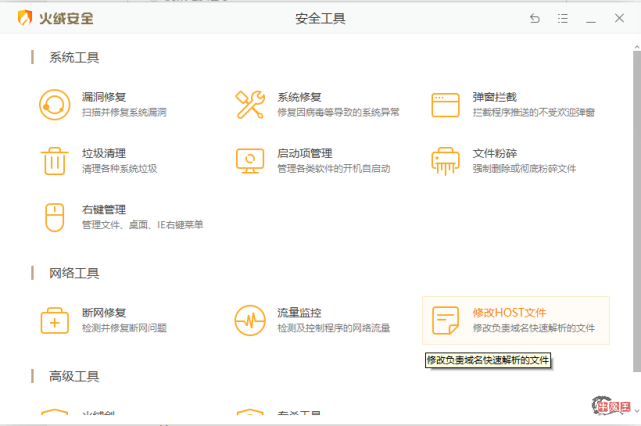Image resolution: width=641 pixels, height=426 pixels.
Task: Minimize the 安全工具 window
Action: click(591, 21)
